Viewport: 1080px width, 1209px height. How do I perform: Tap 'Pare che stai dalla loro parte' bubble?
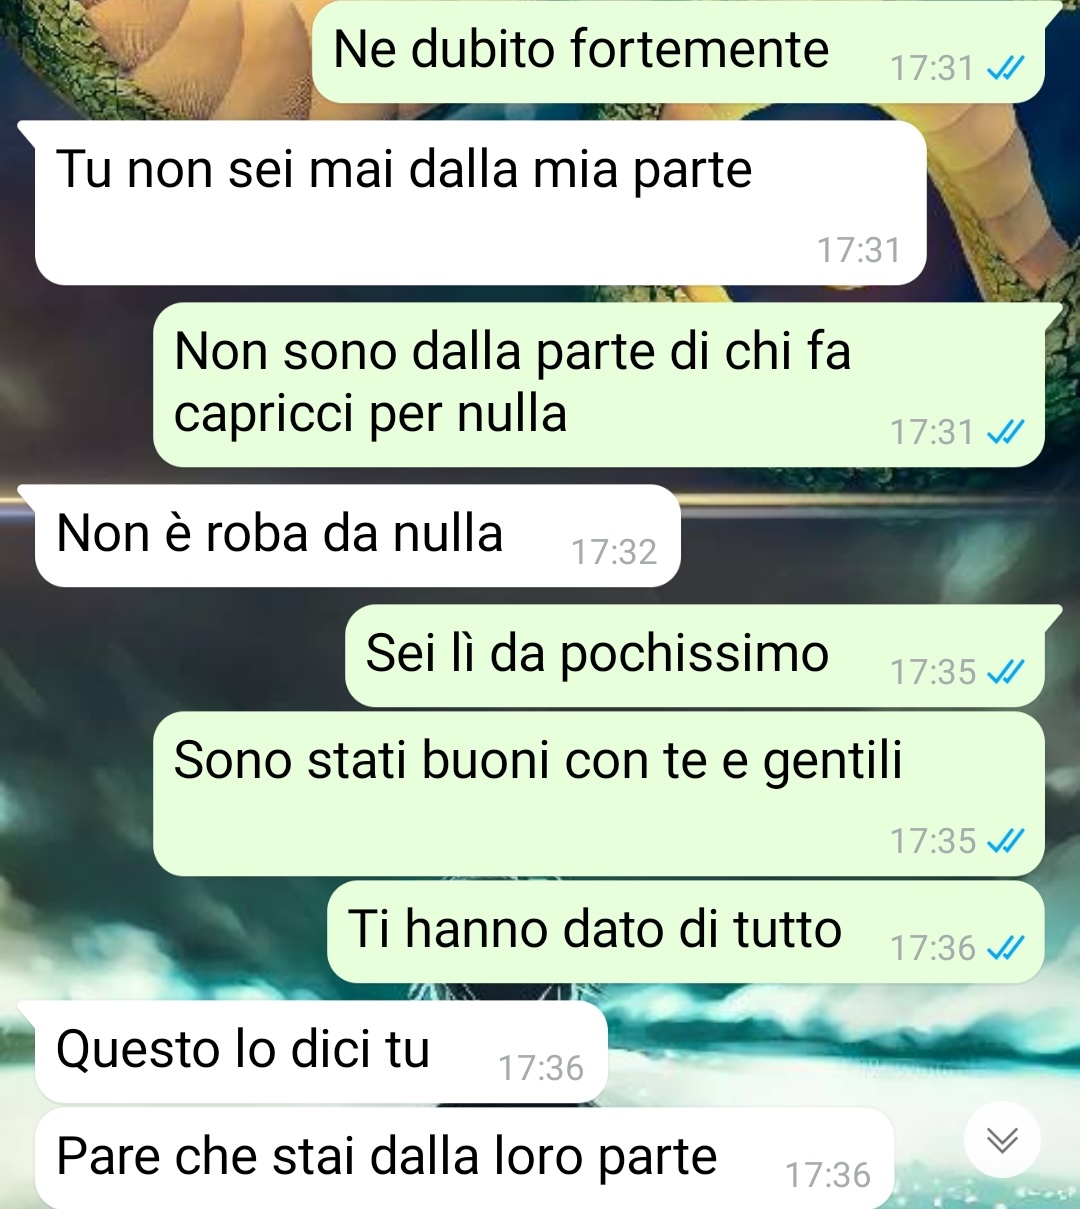coord(464,1158)
